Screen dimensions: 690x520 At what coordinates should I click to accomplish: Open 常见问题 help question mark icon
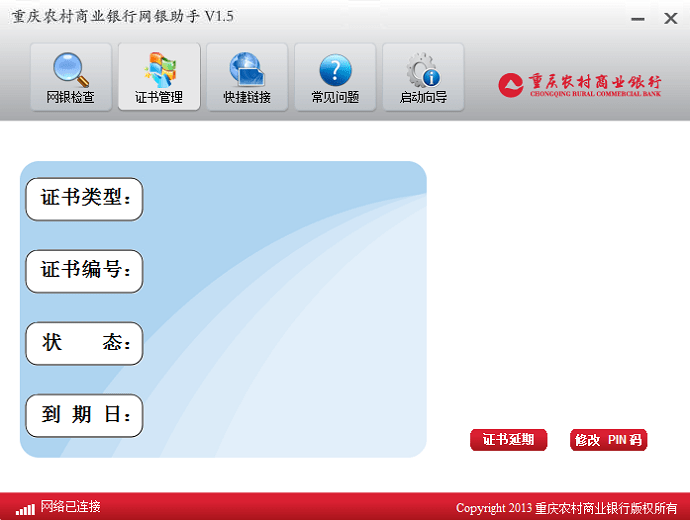click(x=335, y=77)
